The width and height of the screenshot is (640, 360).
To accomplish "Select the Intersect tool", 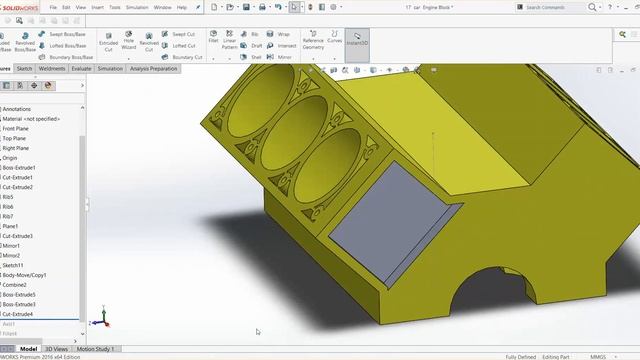I will pos(282,46).
